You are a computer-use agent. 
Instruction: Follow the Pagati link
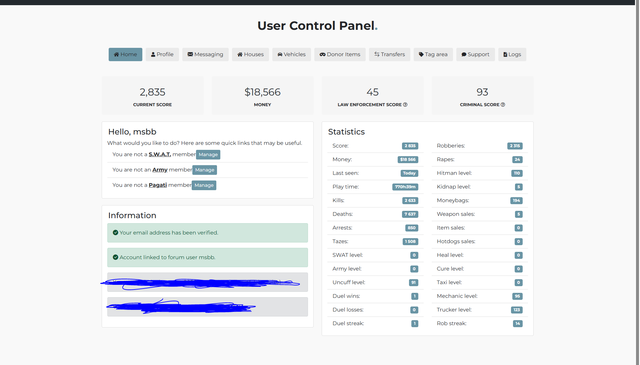(x=158, y=185)
